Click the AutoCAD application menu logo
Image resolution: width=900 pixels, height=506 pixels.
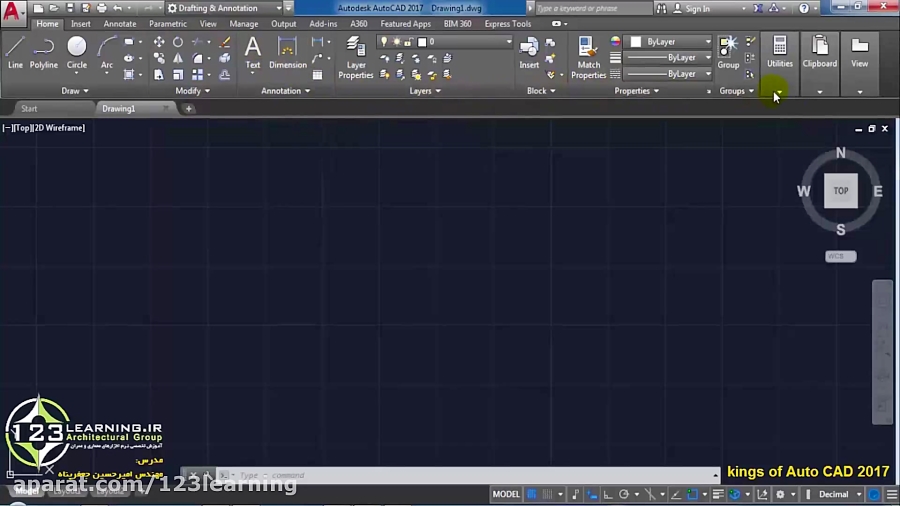pyautogui.click(x=11, y=11)
